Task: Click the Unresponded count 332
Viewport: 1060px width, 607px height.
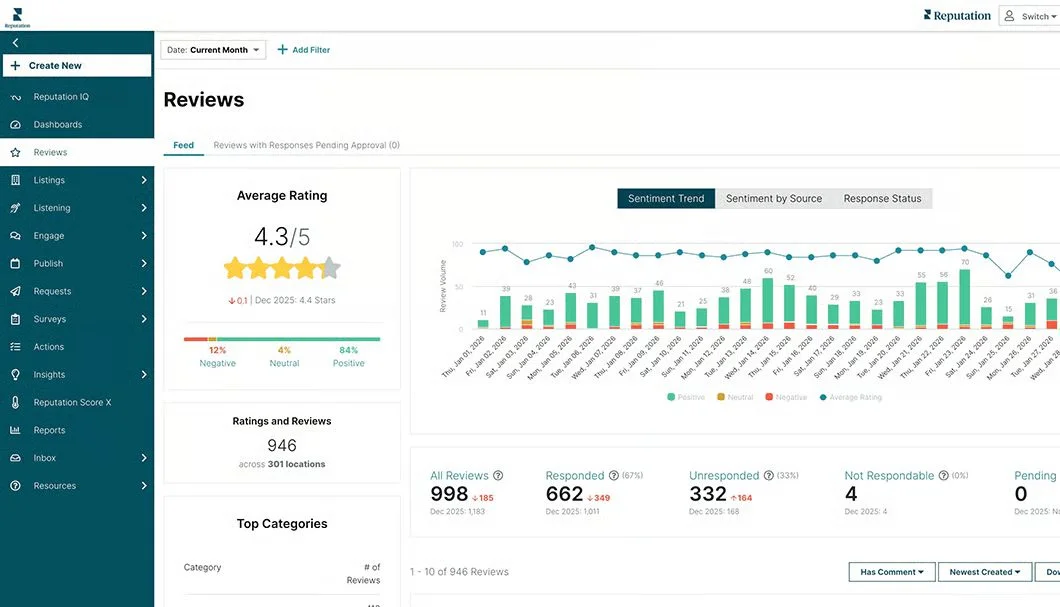Action: (708, 494)
